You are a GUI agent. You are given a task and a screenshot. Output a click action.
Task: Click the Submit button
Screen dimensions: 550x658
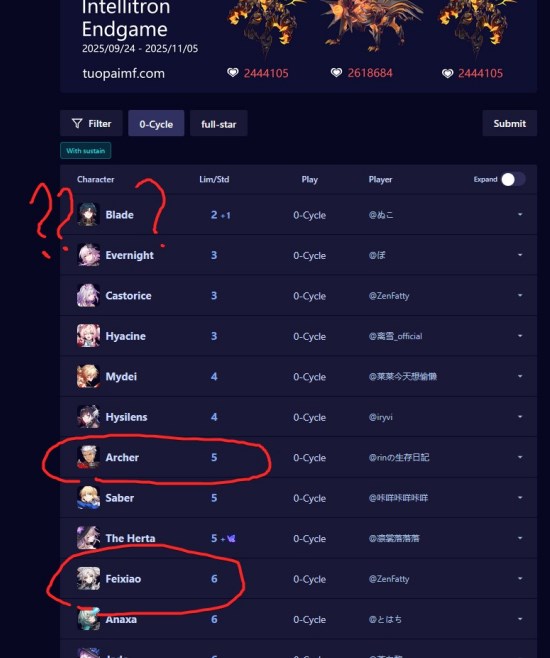pos(509,123)
